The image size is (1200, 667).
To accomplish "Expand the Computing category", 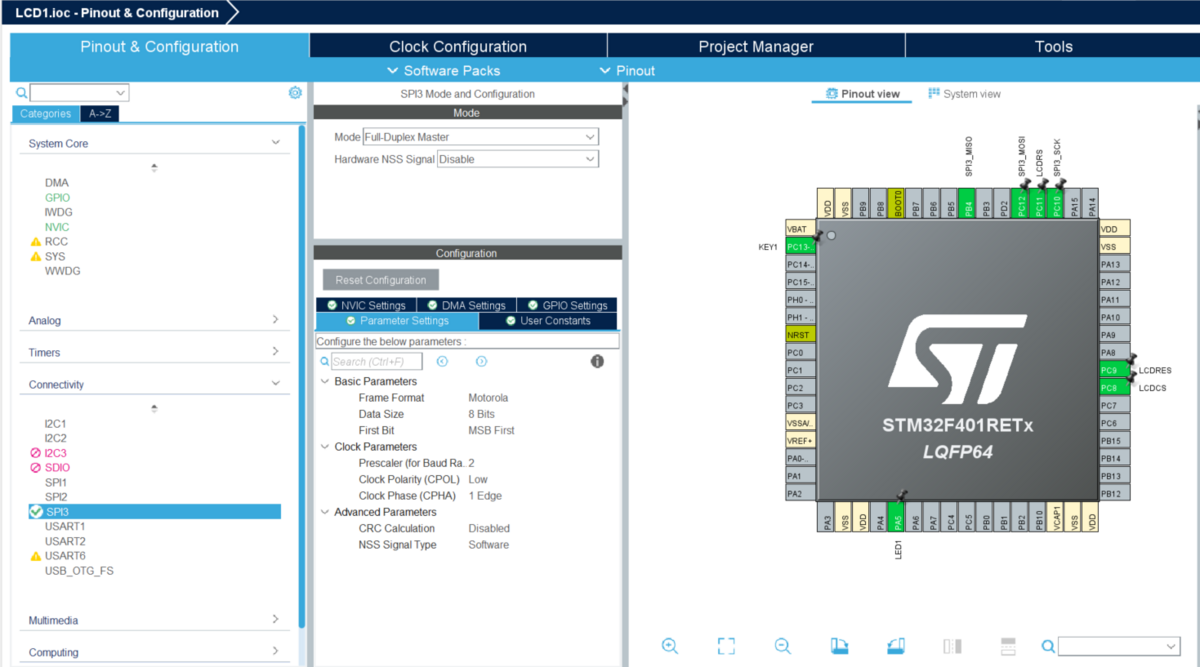I will tap(276, 652).
